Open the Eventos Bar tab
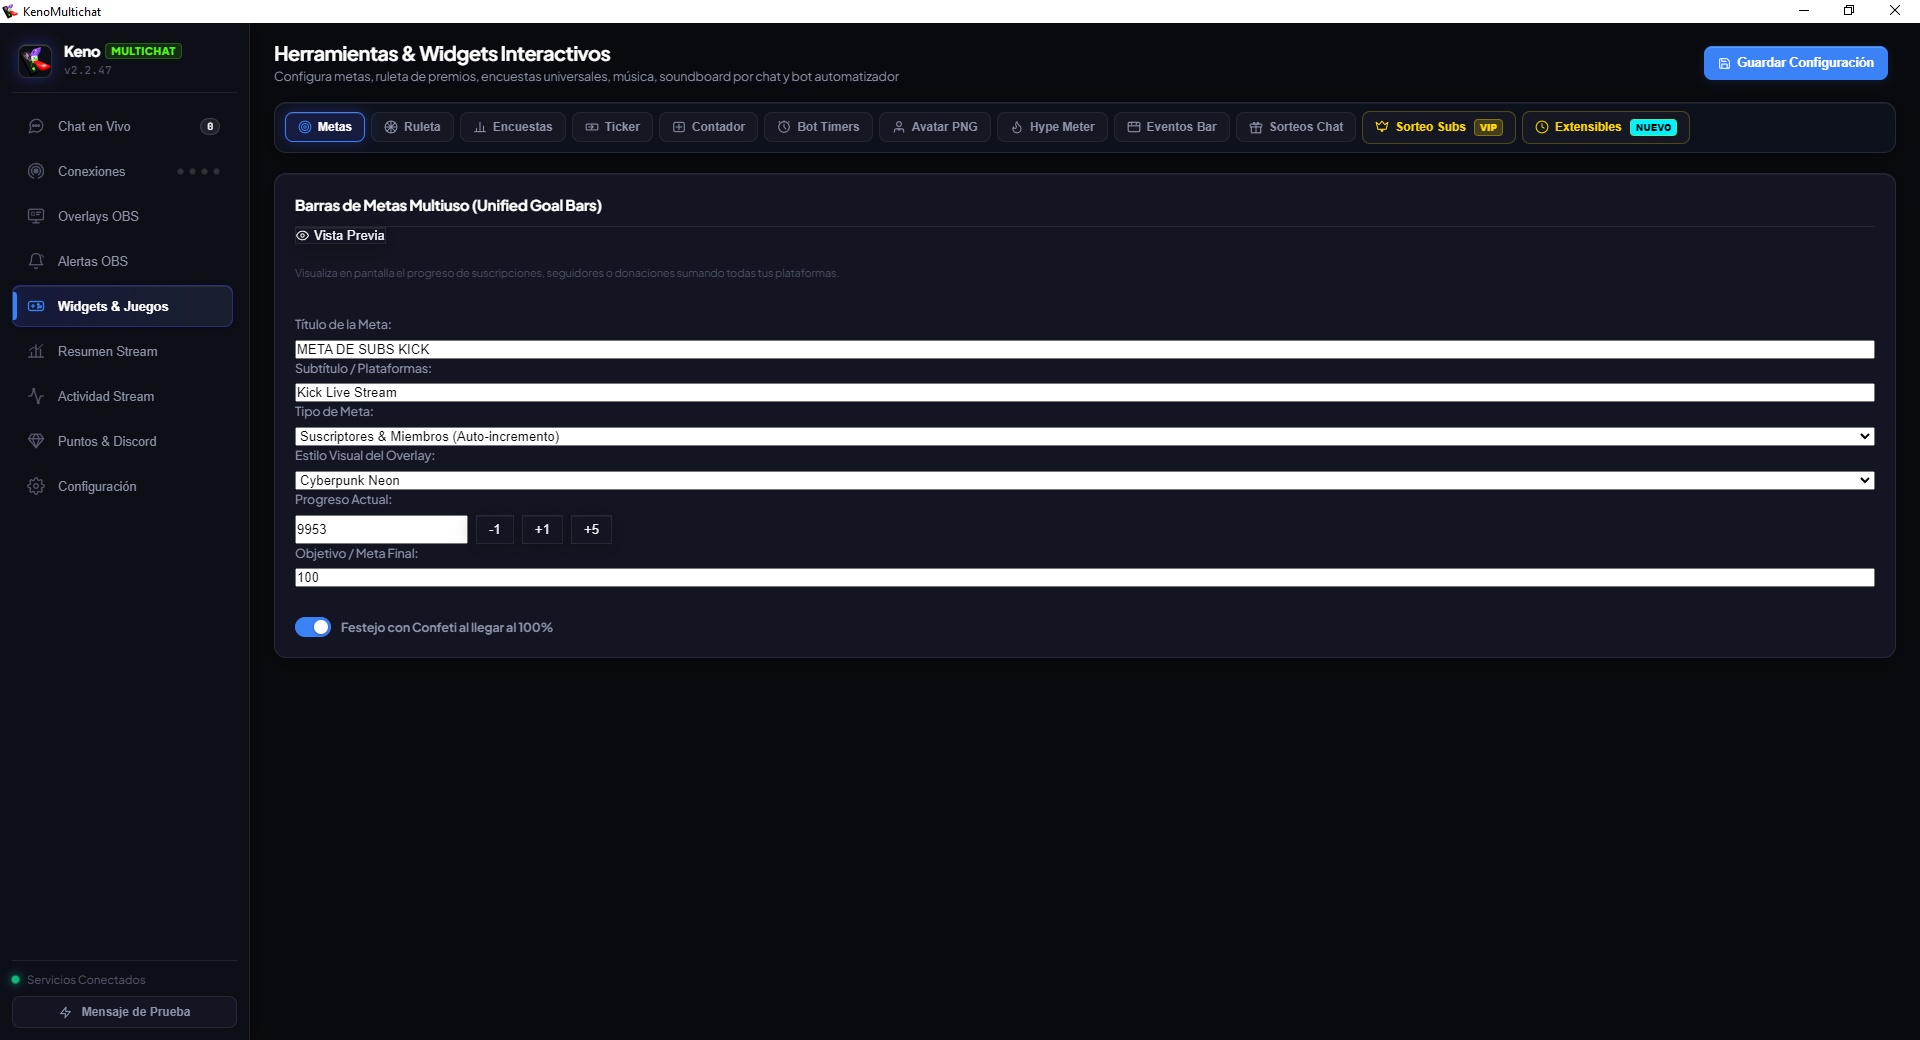Viewport: 1920px width, 1040px height. [x=1172, y=127]
